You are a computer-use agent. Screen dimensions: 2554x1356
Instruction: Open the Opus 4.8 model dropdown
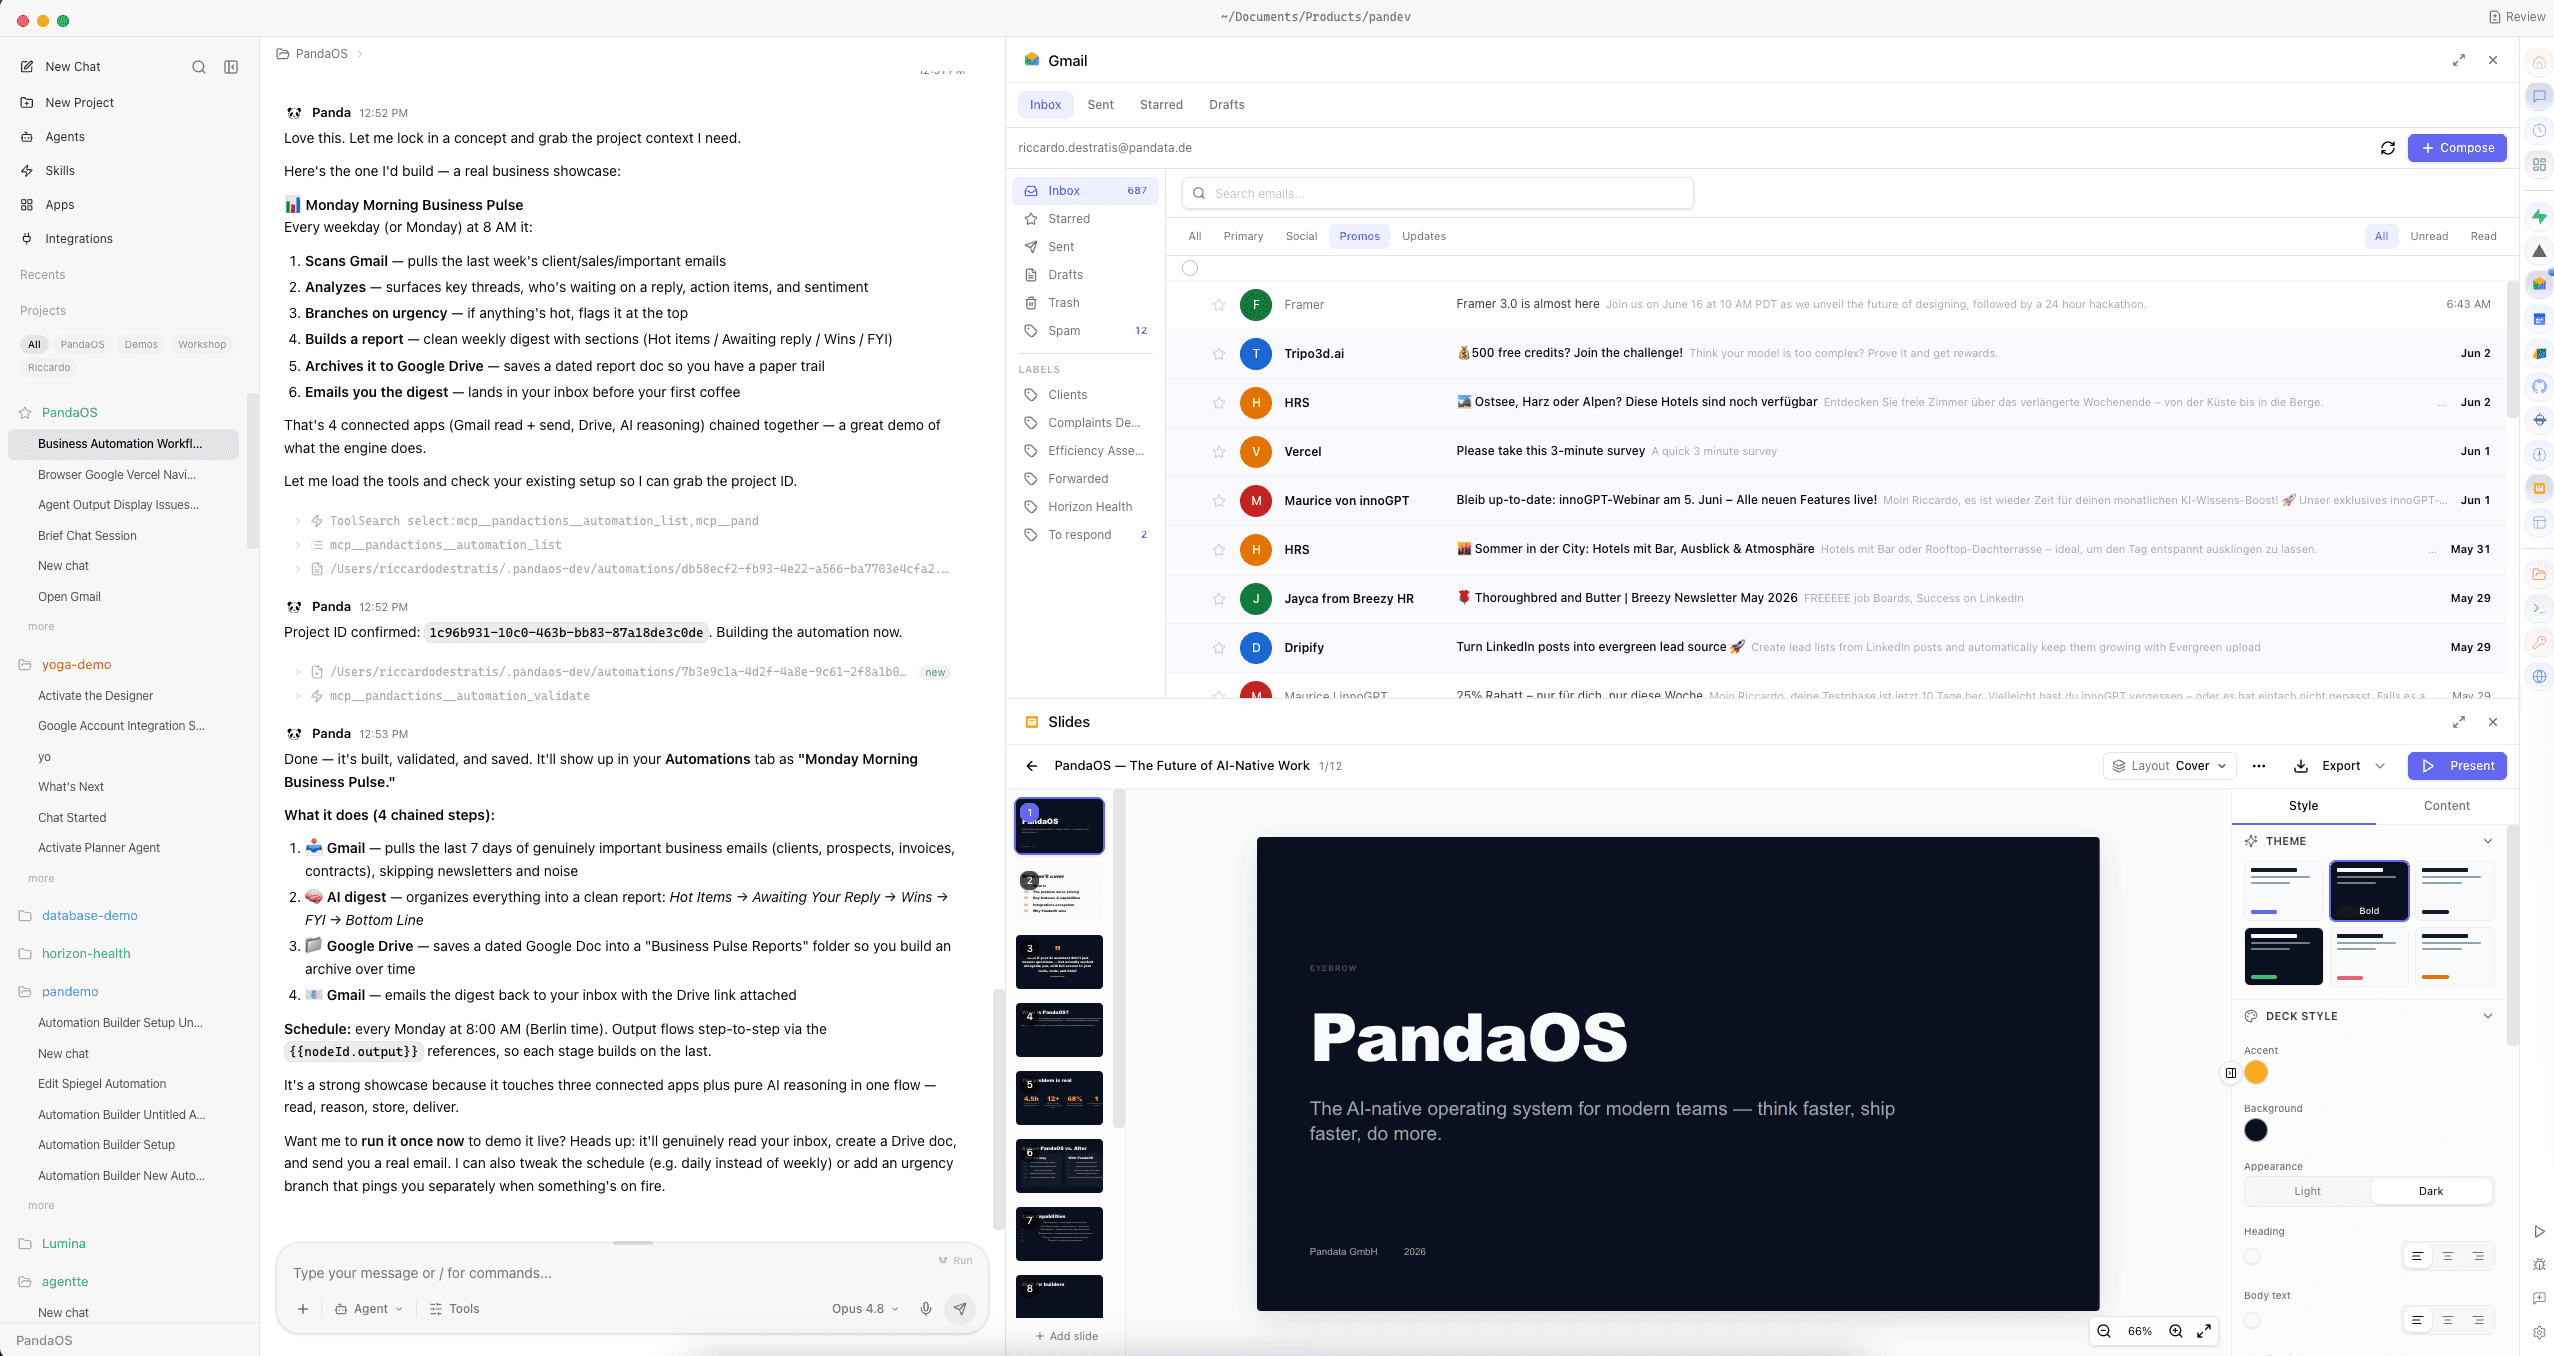[865, 1309]
